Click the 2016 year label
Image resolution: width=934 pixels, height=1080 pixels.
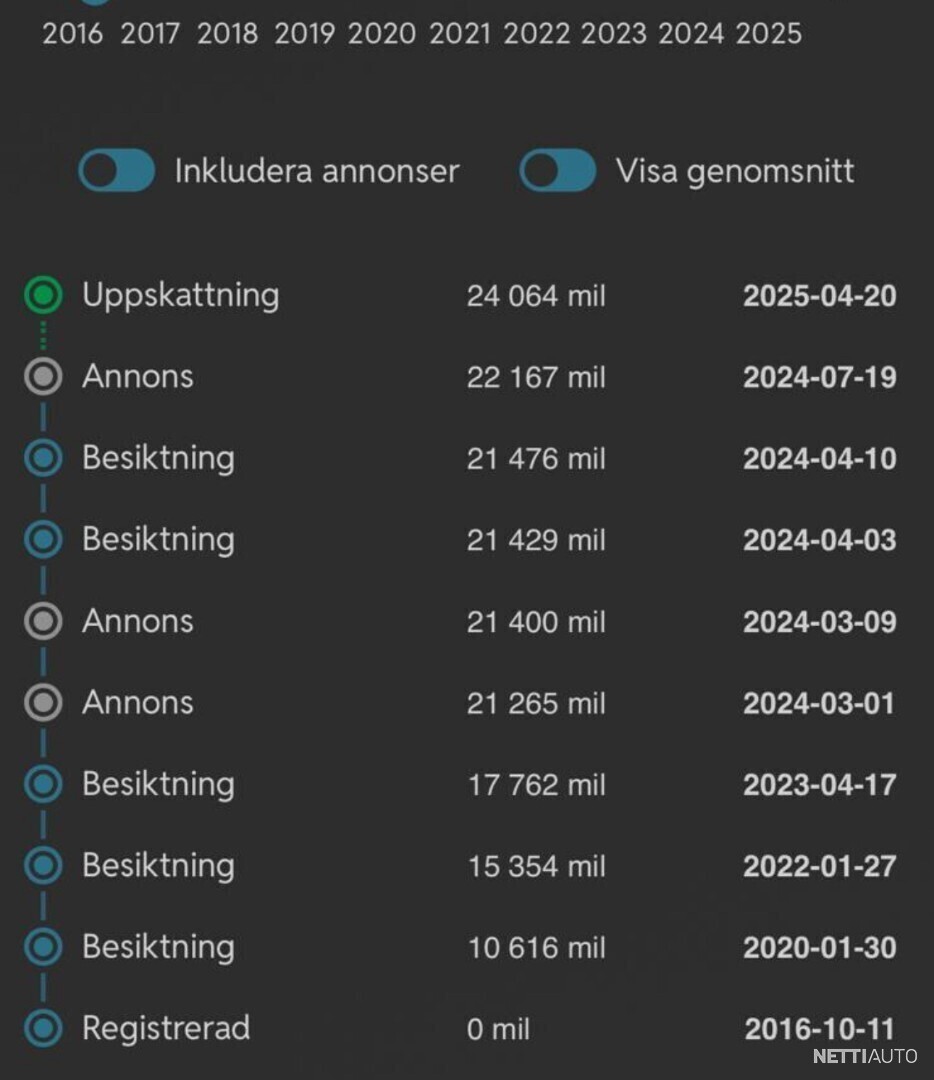72,34
